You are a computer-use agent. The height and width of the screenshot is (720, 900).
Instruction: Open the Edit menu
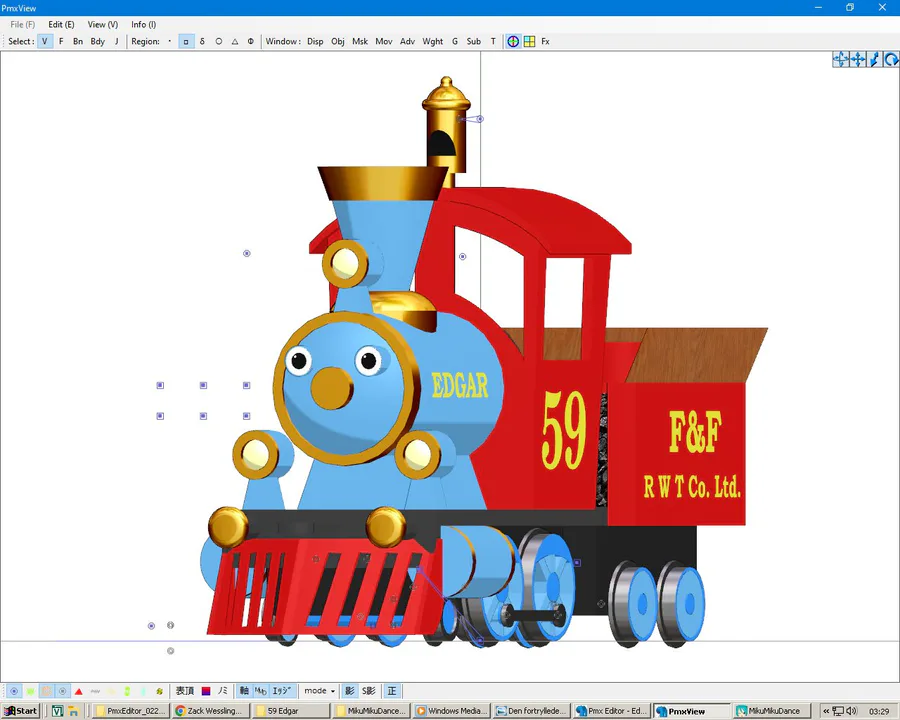click(61, 25)
